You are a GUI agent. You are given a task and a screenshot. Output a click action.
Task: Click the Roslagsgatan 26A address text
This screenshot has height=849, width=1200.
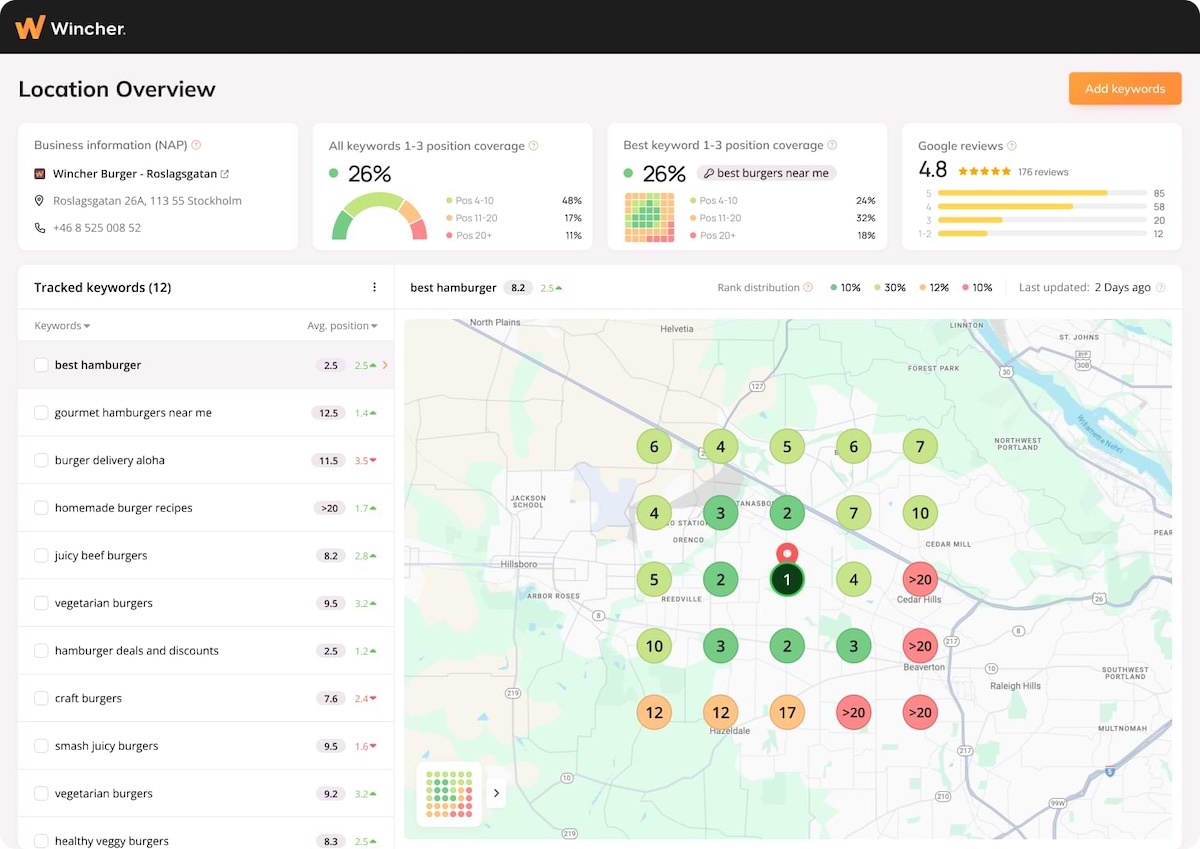pyautogui.click(x=147, y=201)
